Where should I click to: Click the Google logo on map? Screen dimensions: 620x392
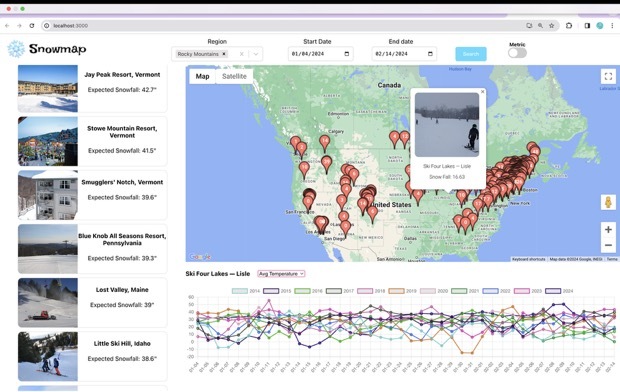pos(200,257)
